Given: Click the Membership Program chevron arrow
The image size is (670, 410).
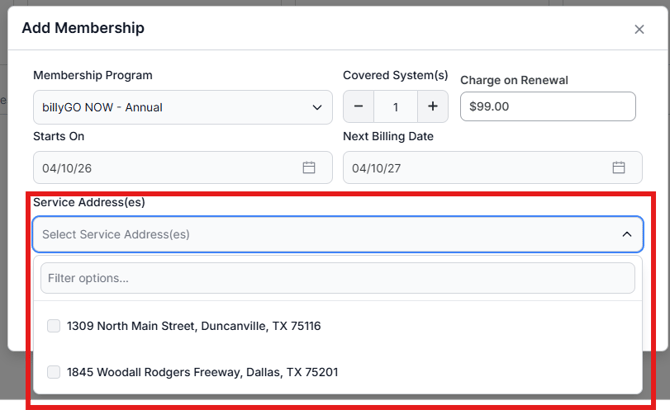Looking at the screenshot, I should pos(317,107).
